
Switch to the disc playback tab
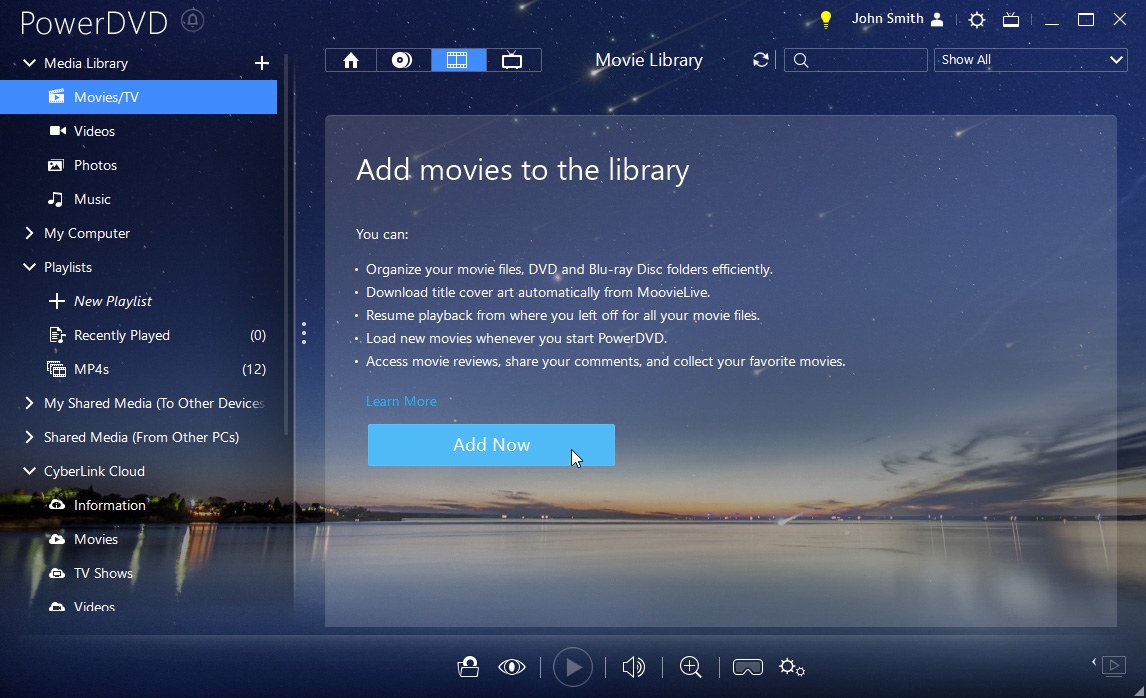(402, 60)
